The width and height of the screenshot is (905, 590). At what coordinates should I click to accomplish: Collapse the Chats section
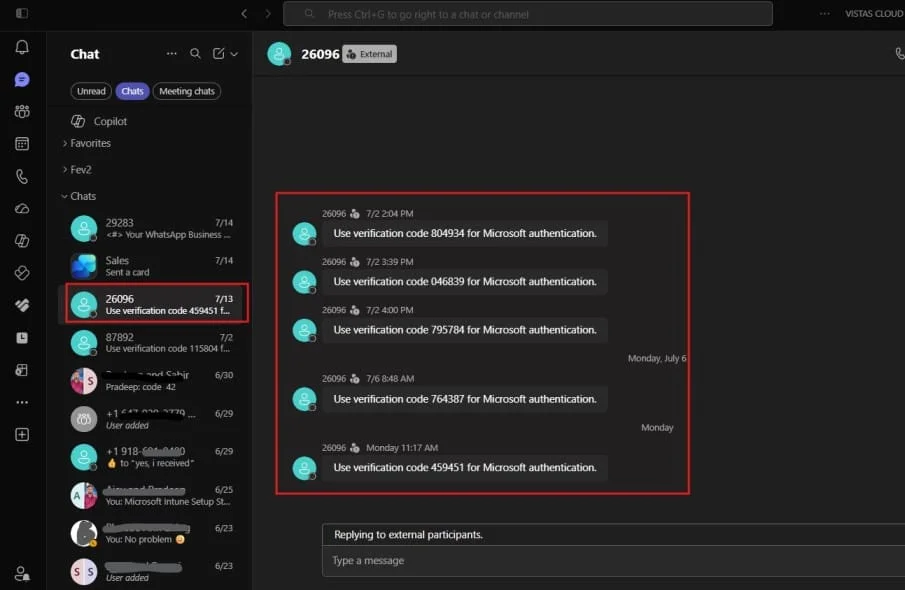click(79, 196)
